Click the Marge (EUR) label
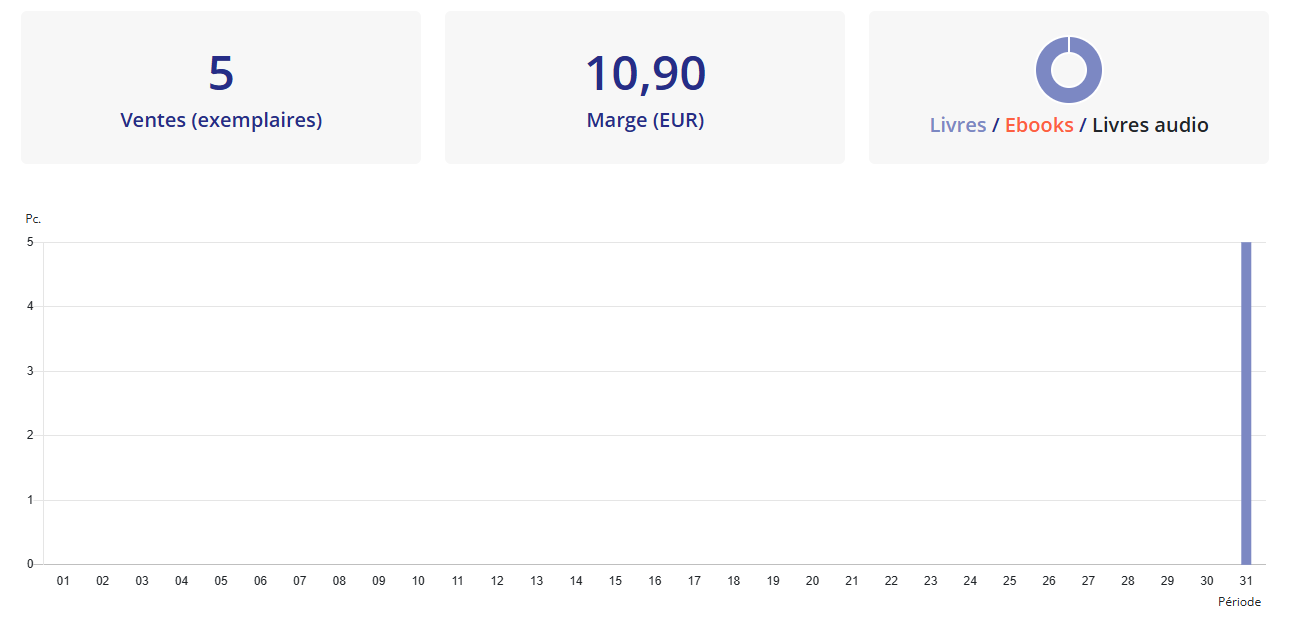1291x625 pixels. click(x=645, y=120)
